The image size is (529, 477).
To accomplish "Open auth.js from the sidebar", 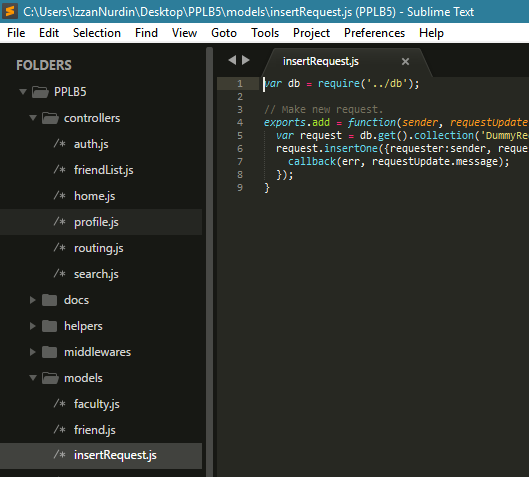I will click(x=91, y=144).
